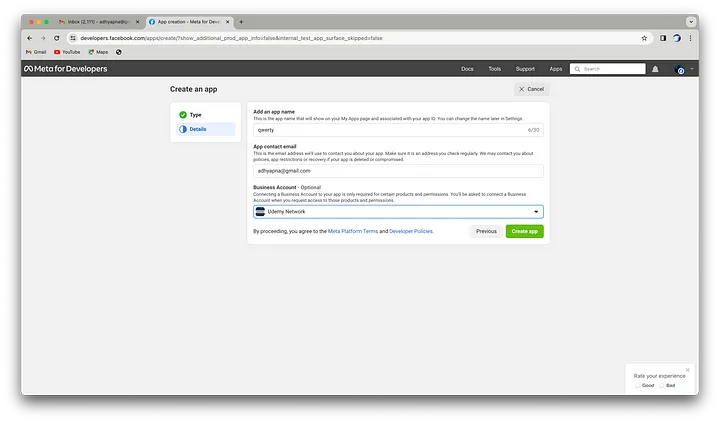This screenshot has height=423, width=720.
Task: Go back using the browser back arrow
Action: [x=29, y=38]
